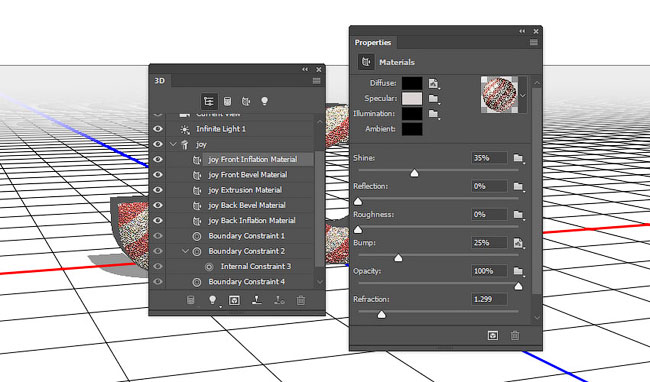Screen dimensions: 650x382
Task: Filter 3D panel by whole scene
Action: click(209, 101)
